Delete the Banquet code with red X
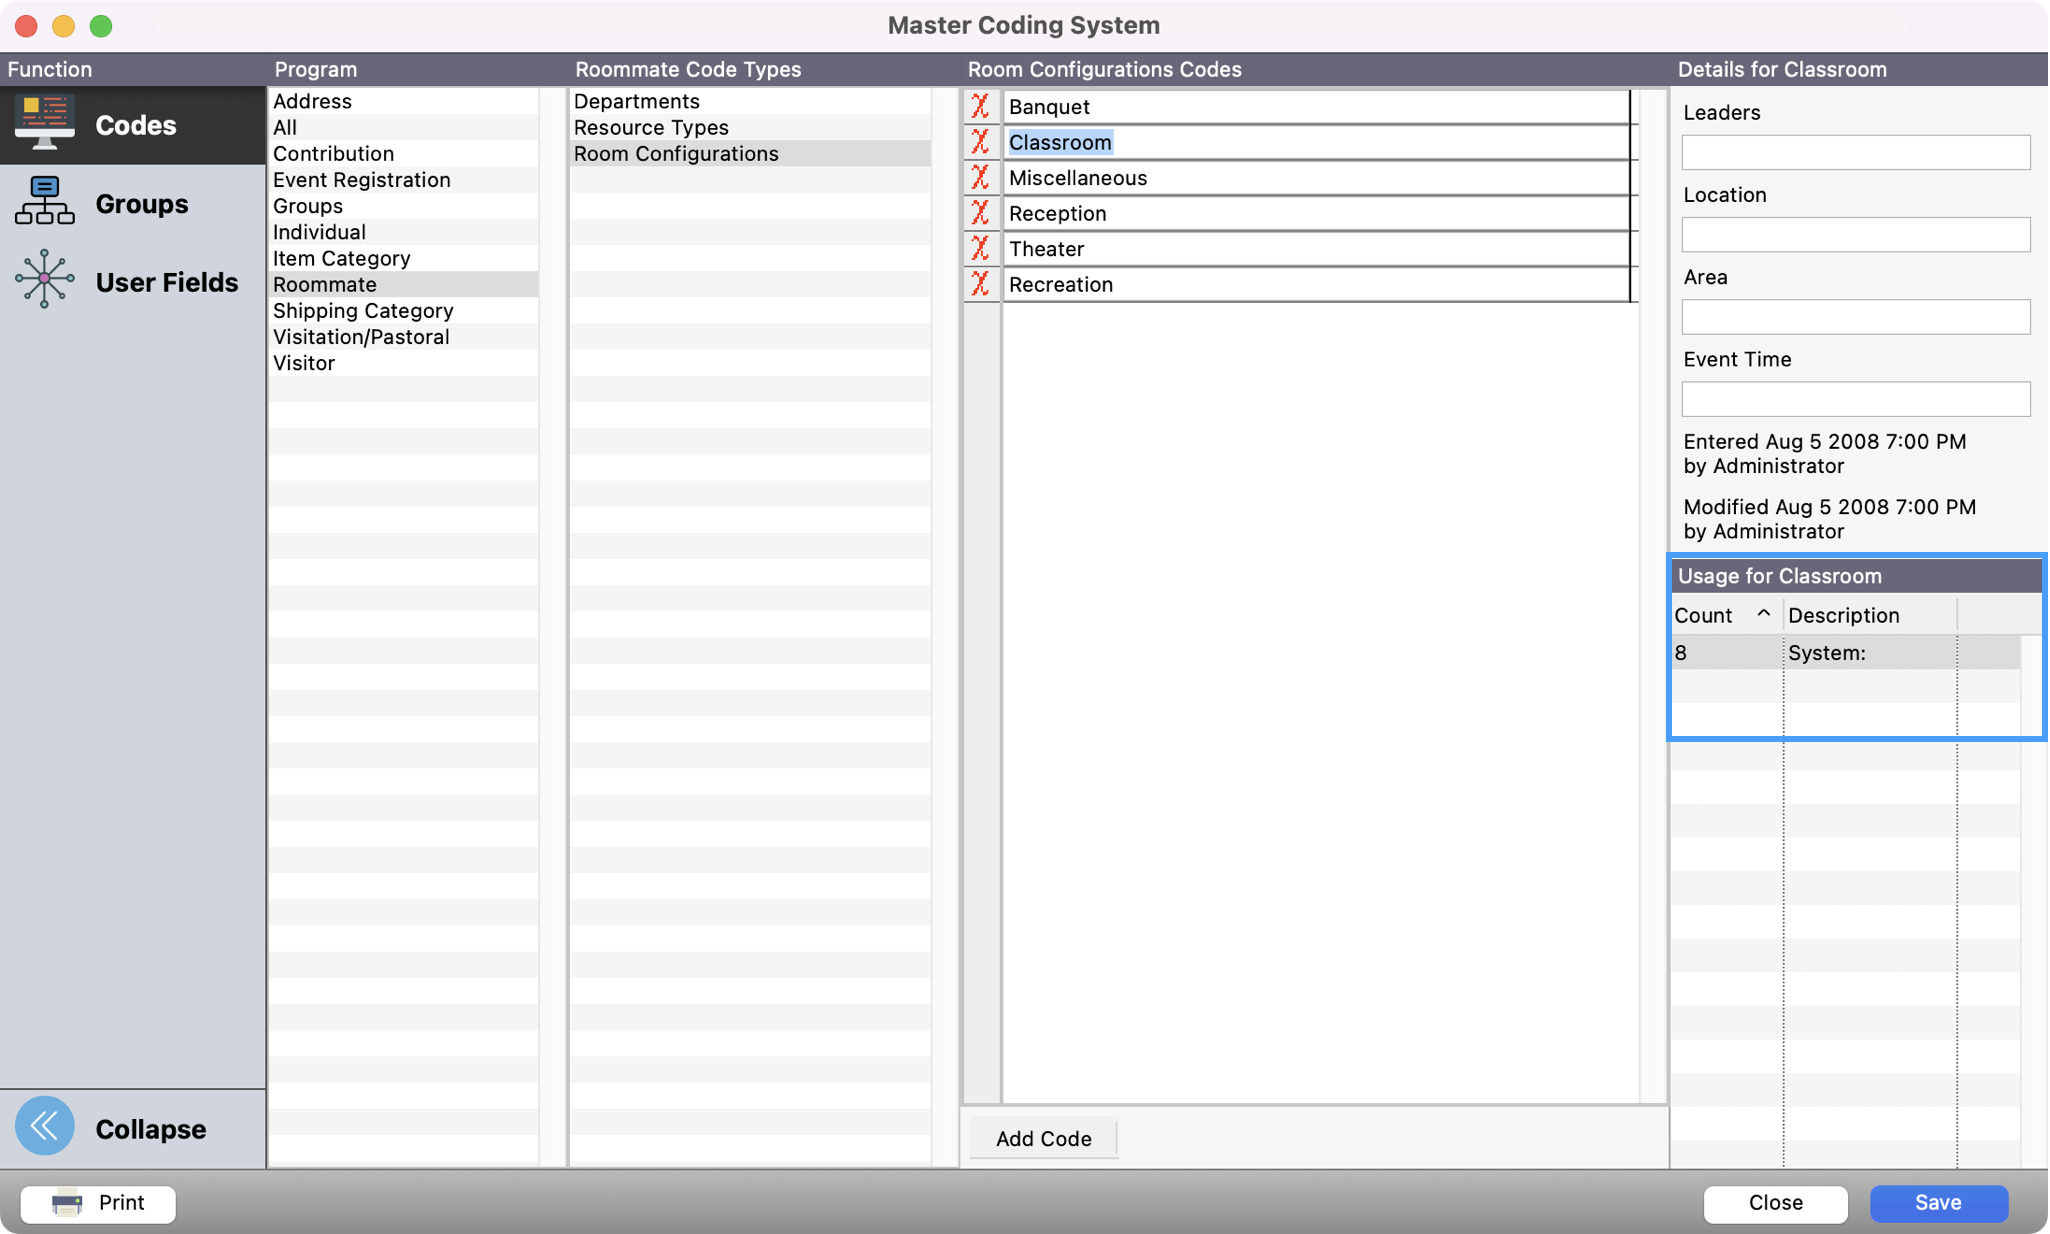 pos(980,106)
